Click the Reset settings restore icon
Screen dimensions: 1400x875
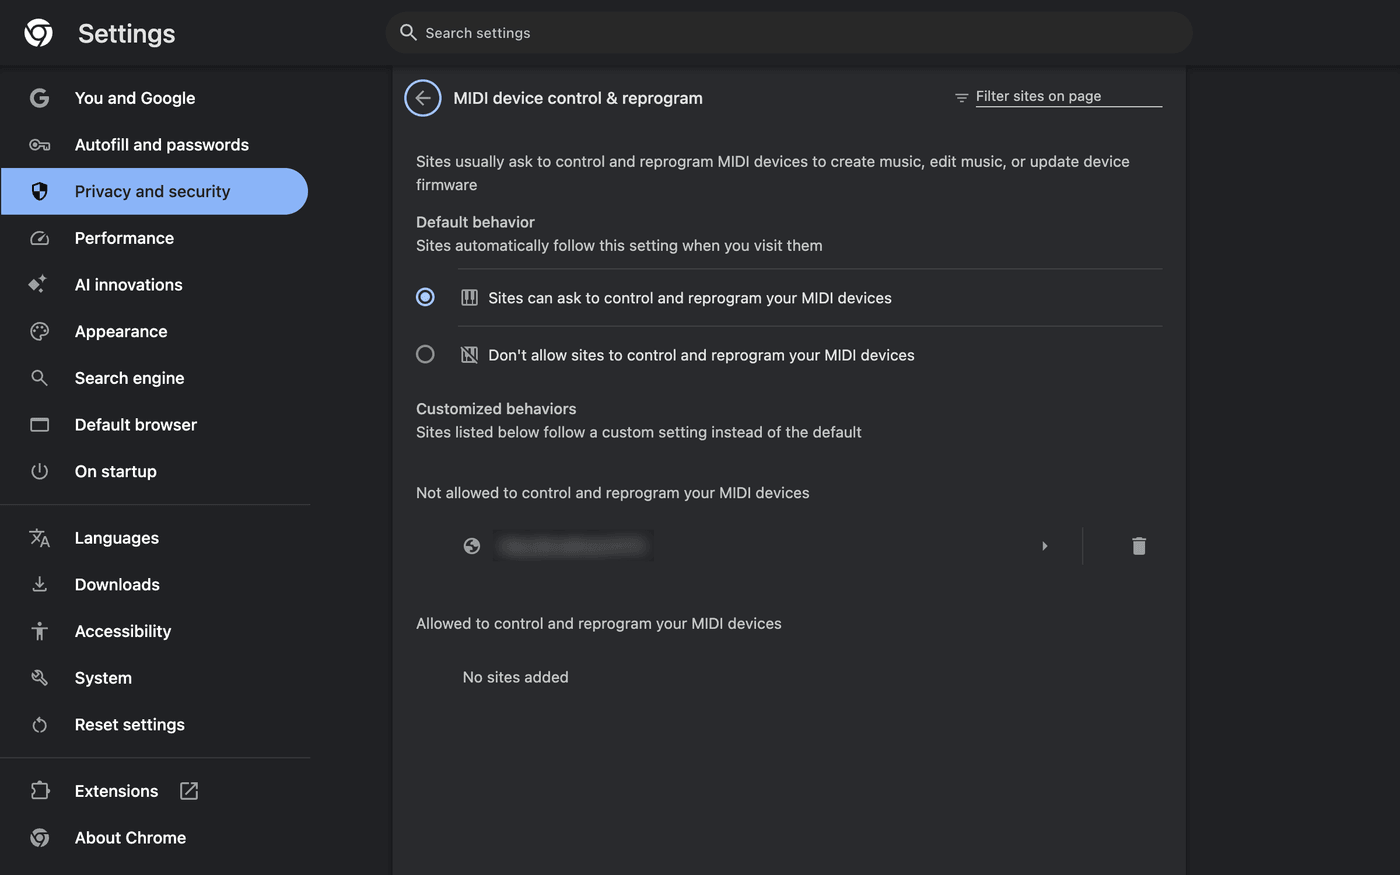click(39, 725)
